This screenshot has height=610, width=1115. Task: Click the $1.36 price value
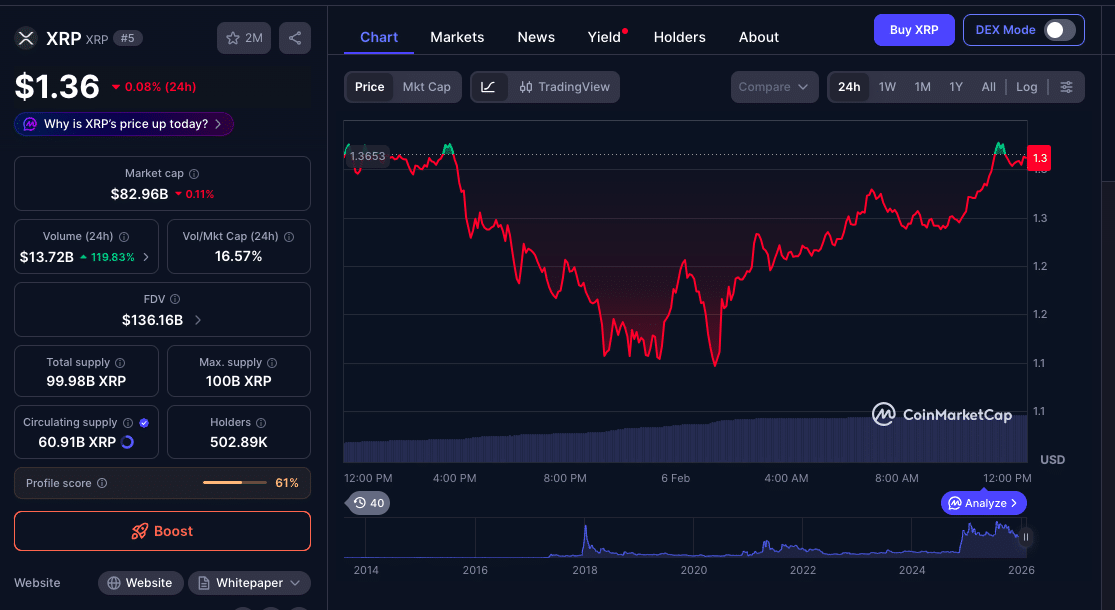pyautogui.click(x=57, y=87)
